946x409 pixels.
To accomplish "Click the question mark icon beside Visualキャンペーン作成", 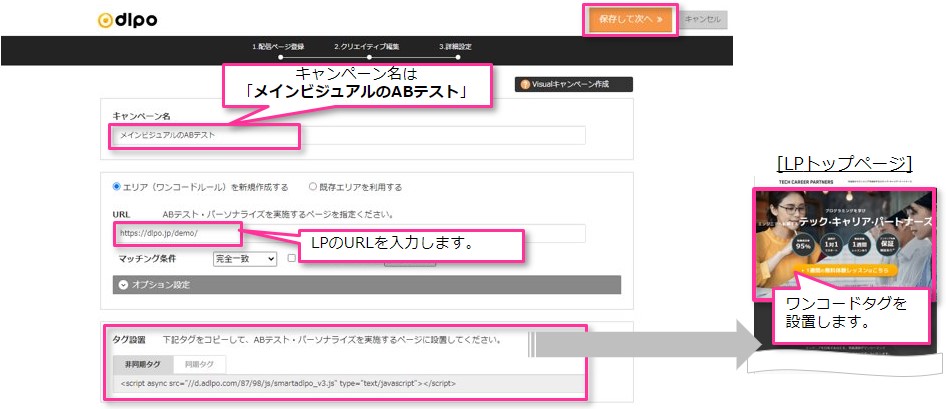I will point(525,84).
